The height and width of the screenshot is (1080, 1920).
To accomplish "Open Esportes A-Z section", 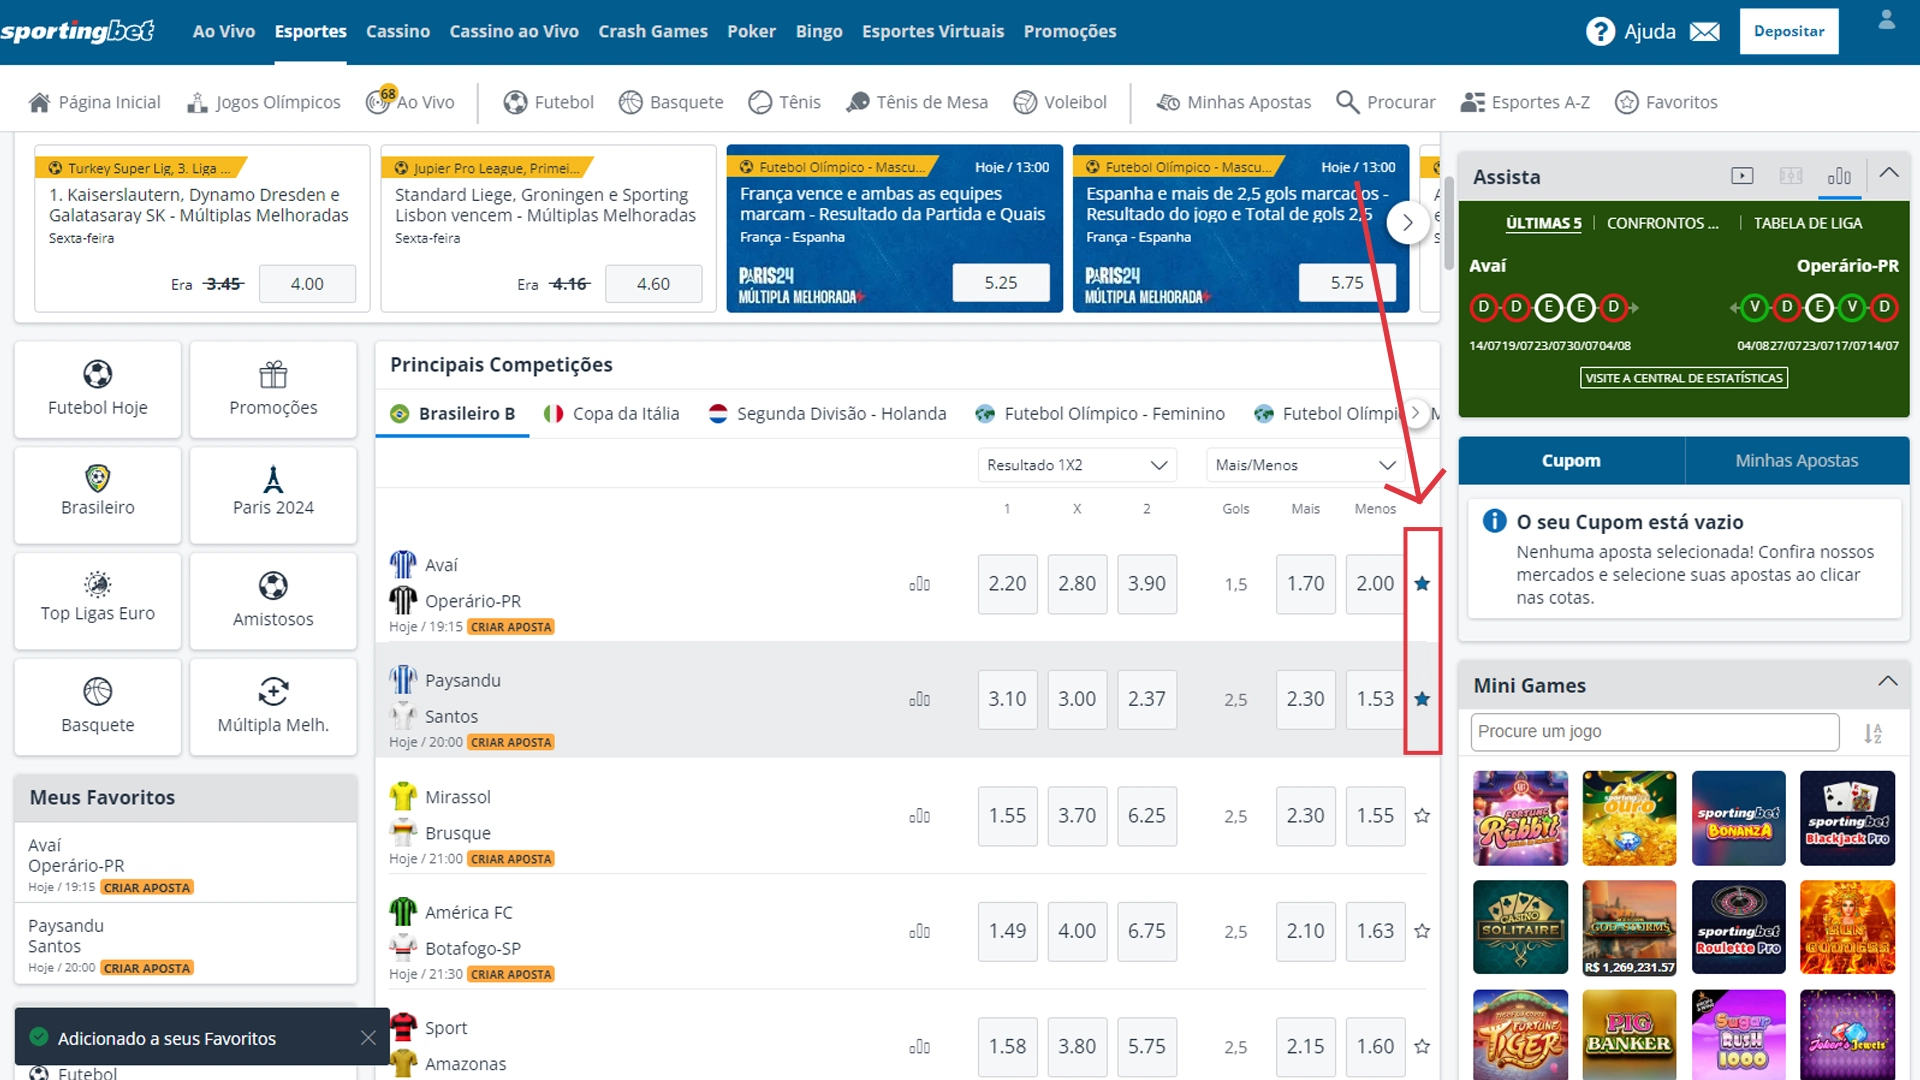I will 1524,101.
